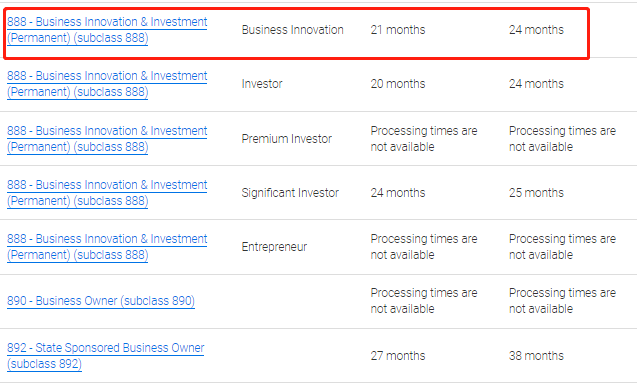Open the subclass 888 link beside Premium Investor
Screen dimensions: 637x385
click(x=107, y=138)
